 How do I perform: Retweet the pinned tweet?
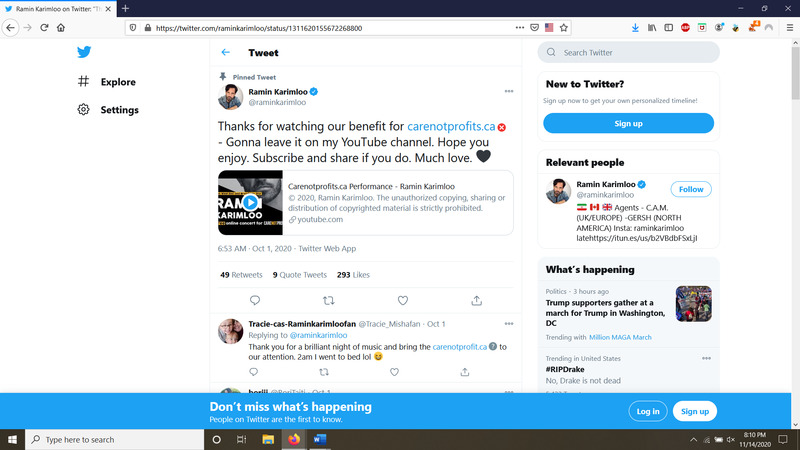(x=329, y=300)
